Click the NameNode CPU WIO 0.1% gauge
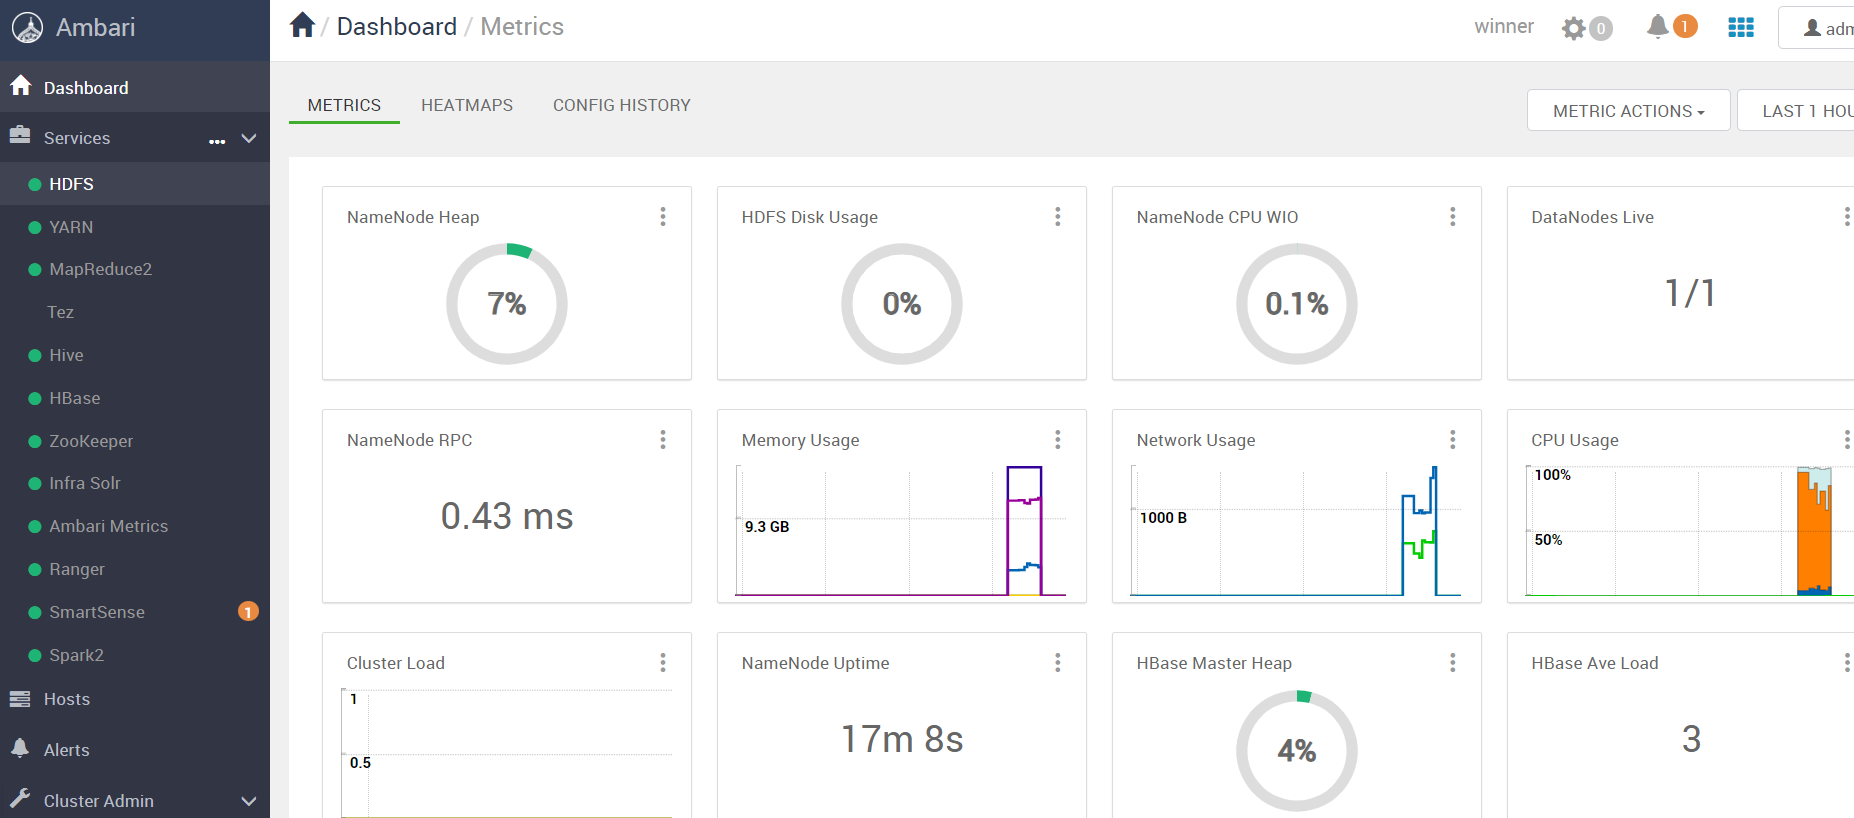Viewport: 1854px width, 818px height. click(x=1297, y=304)
